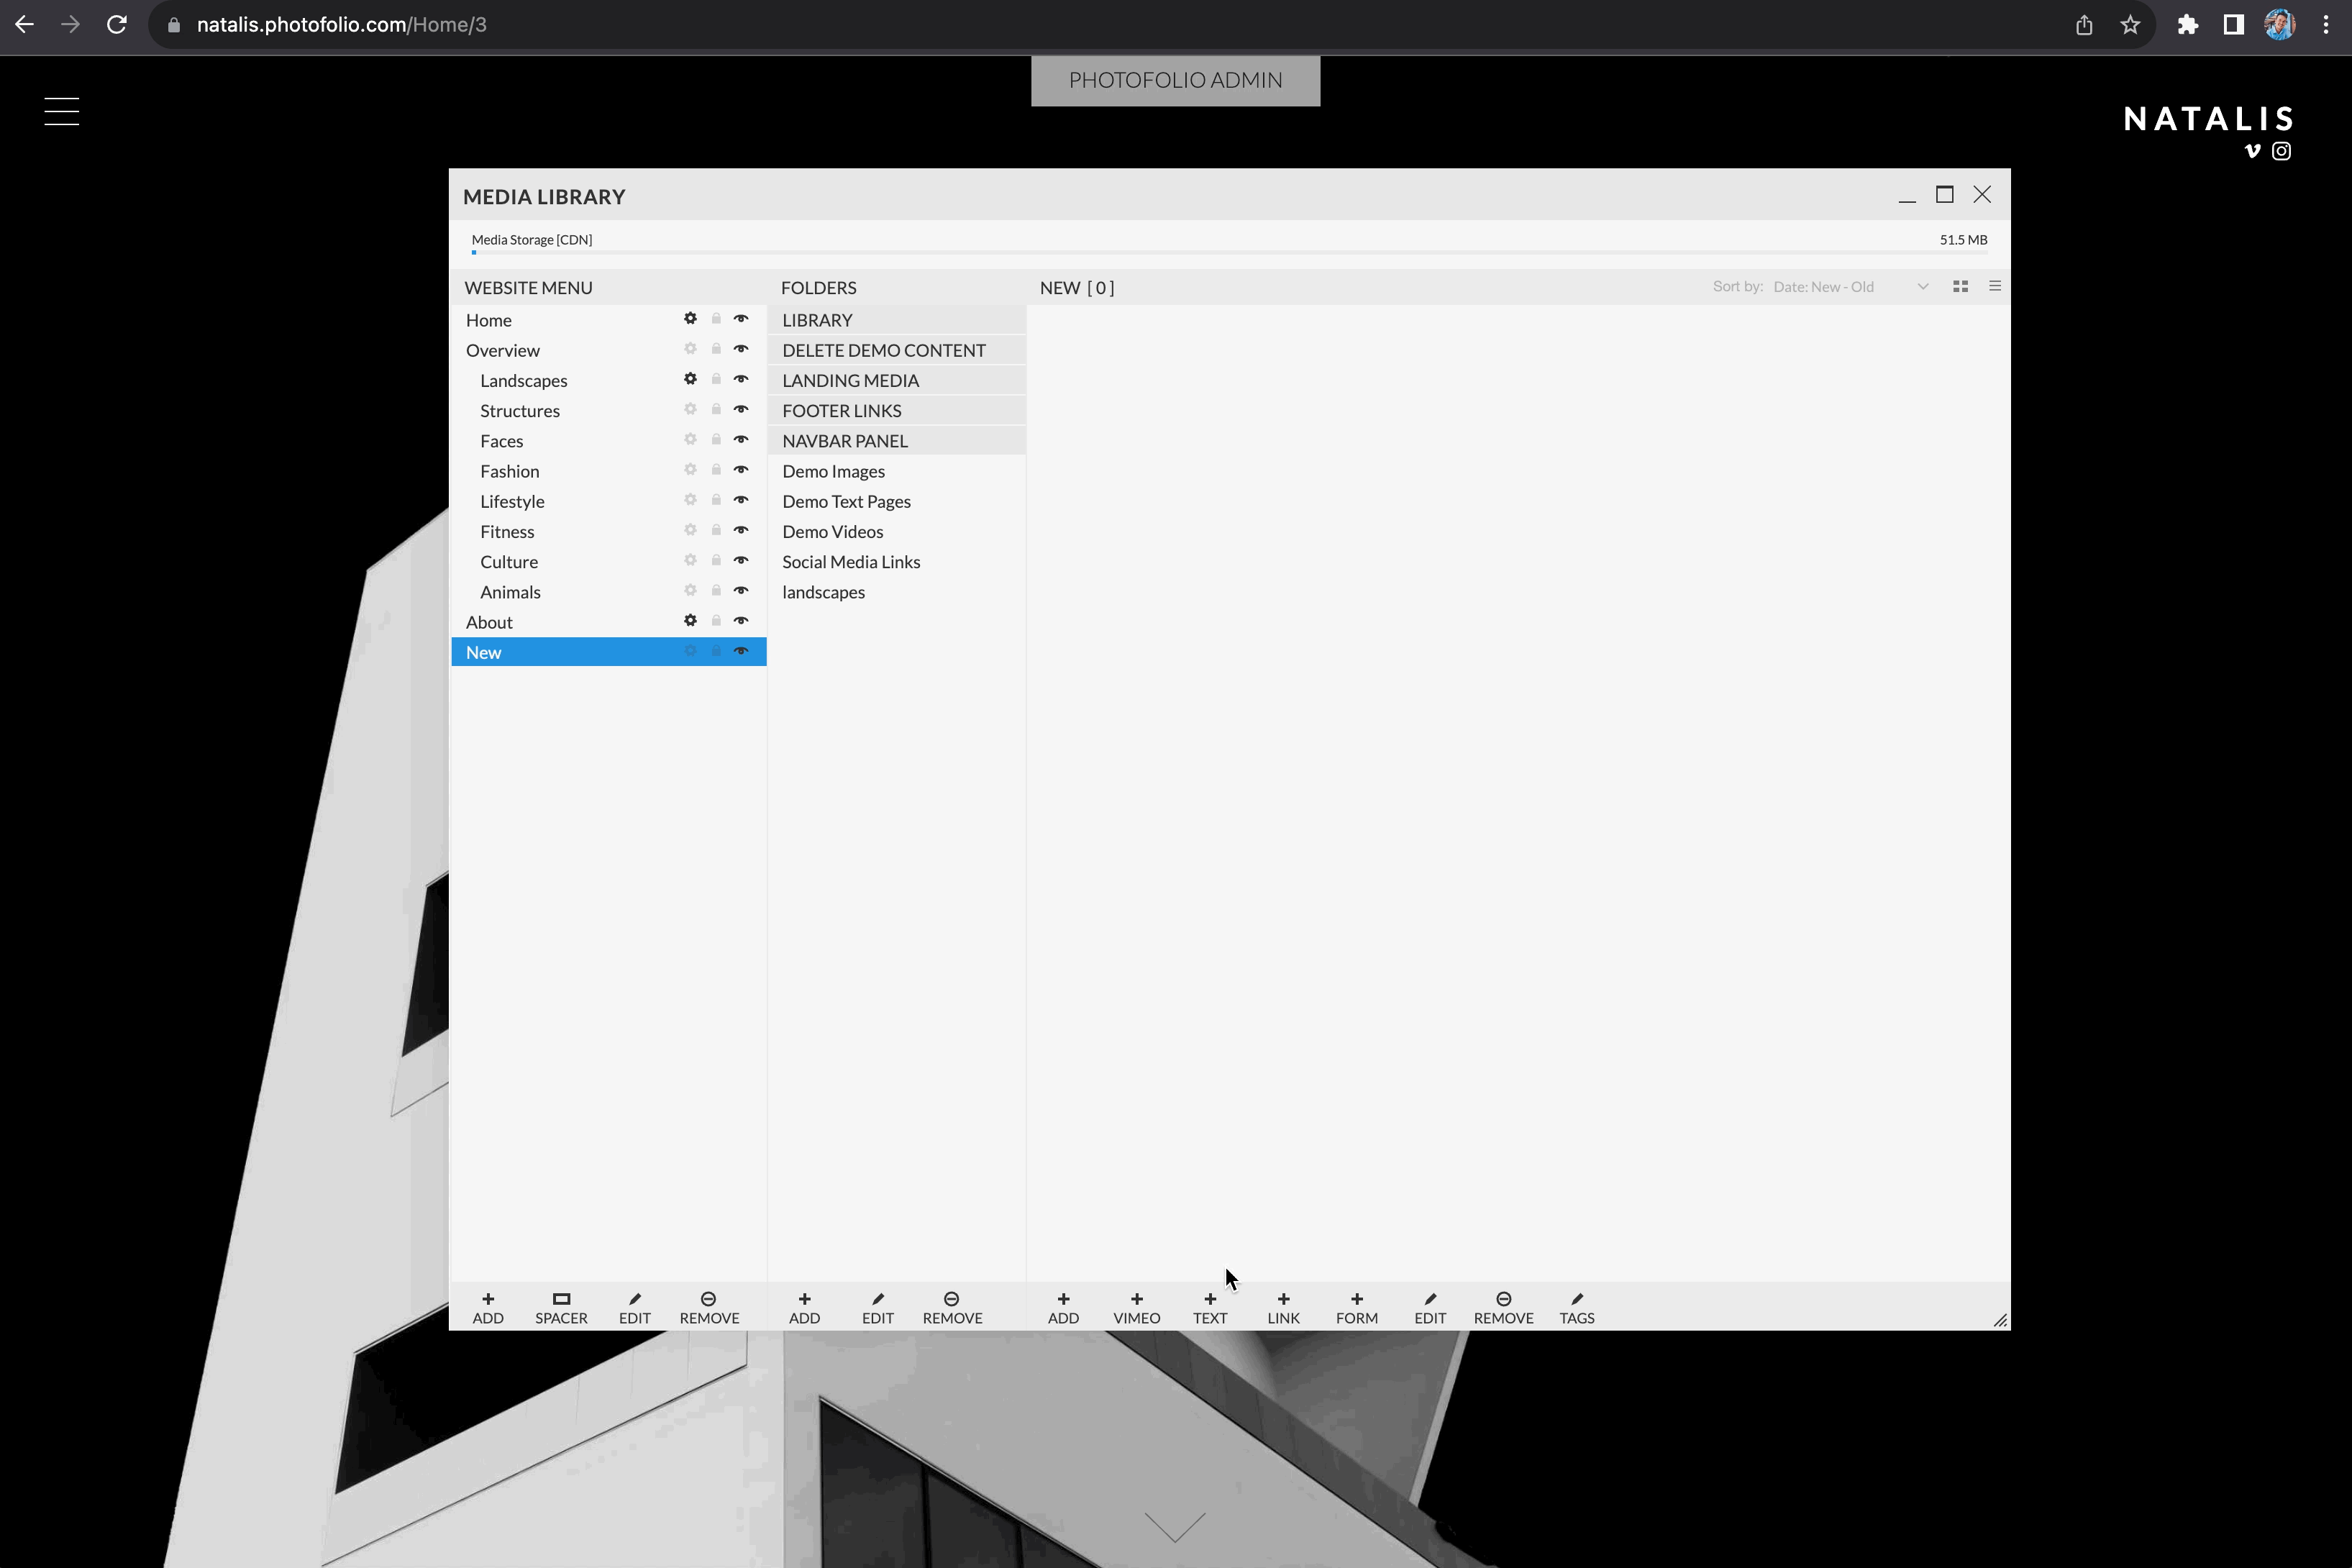Click the Instagram icon under NATALIS
This screenshot has width=2352, height=1568.
click(2281, 151)
